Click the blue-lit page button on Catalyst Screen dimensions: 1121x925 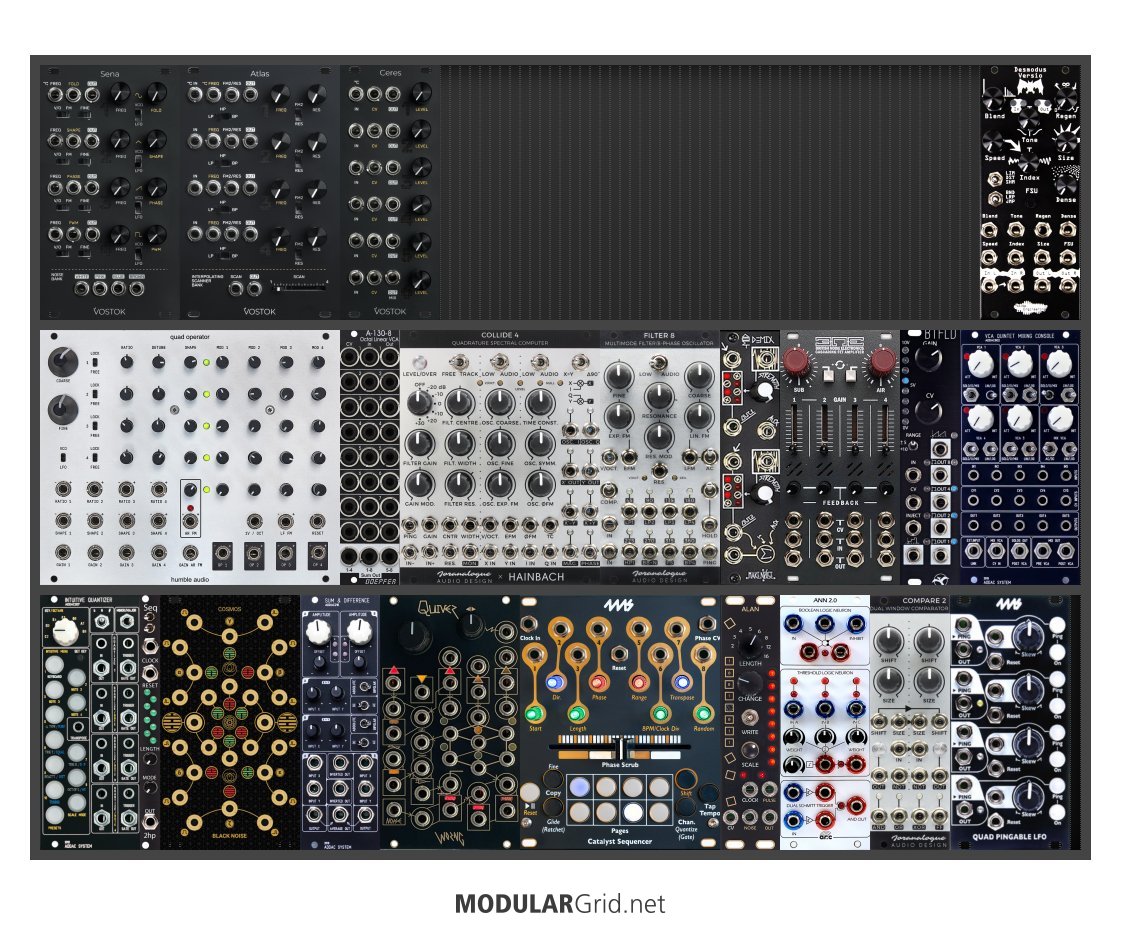580,787
